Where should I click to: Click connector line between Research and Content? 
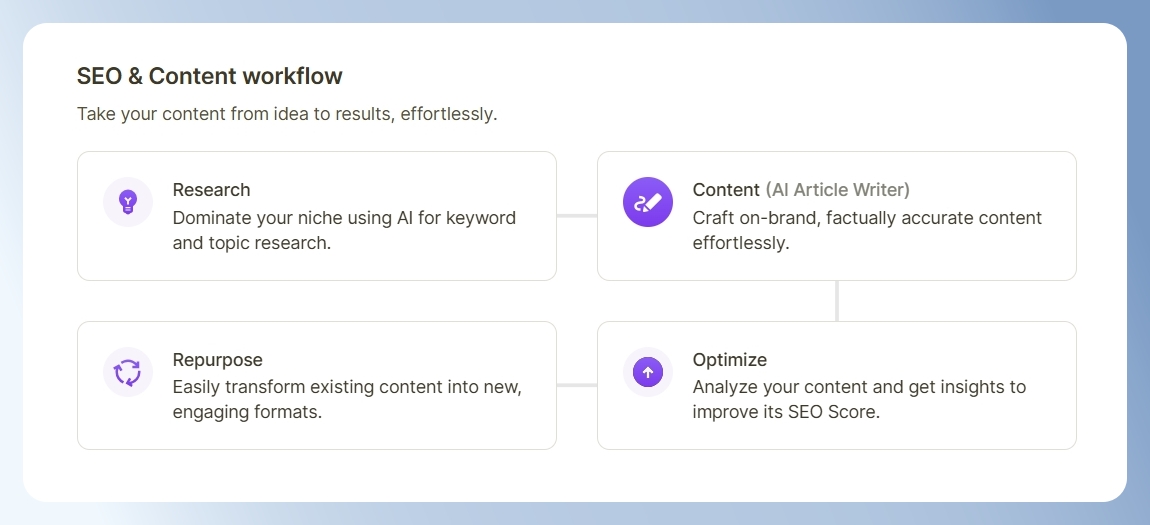pyautogui.click(x=576, y=216)
